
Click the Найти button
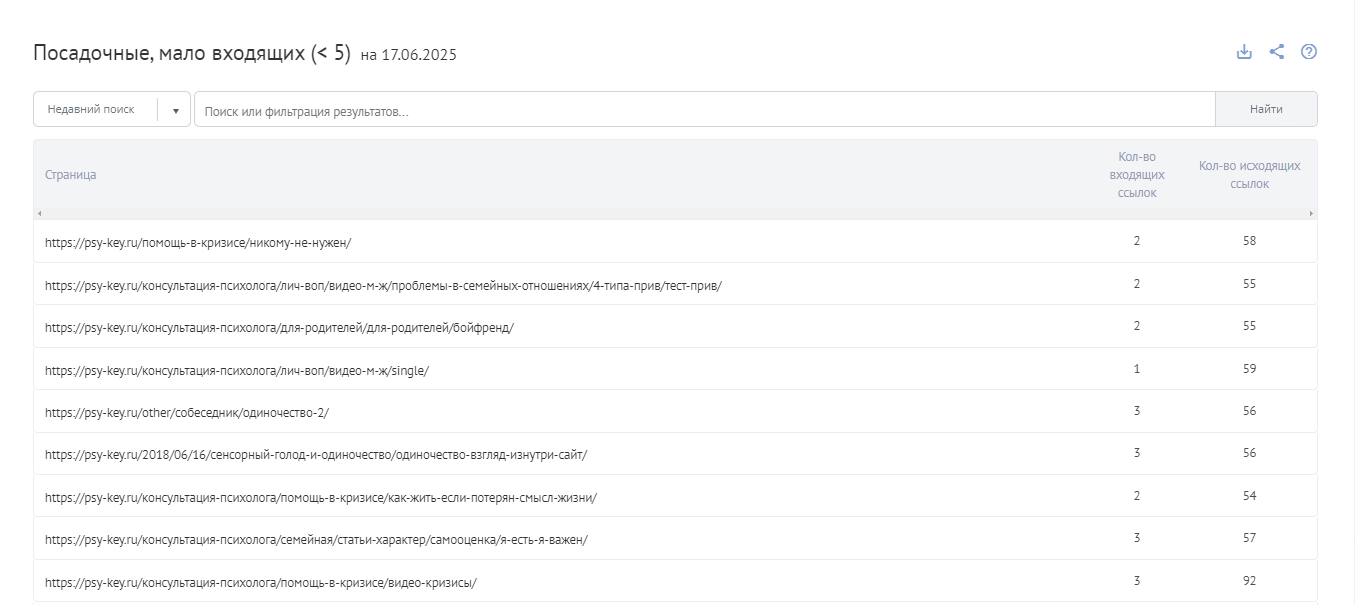1266,110
